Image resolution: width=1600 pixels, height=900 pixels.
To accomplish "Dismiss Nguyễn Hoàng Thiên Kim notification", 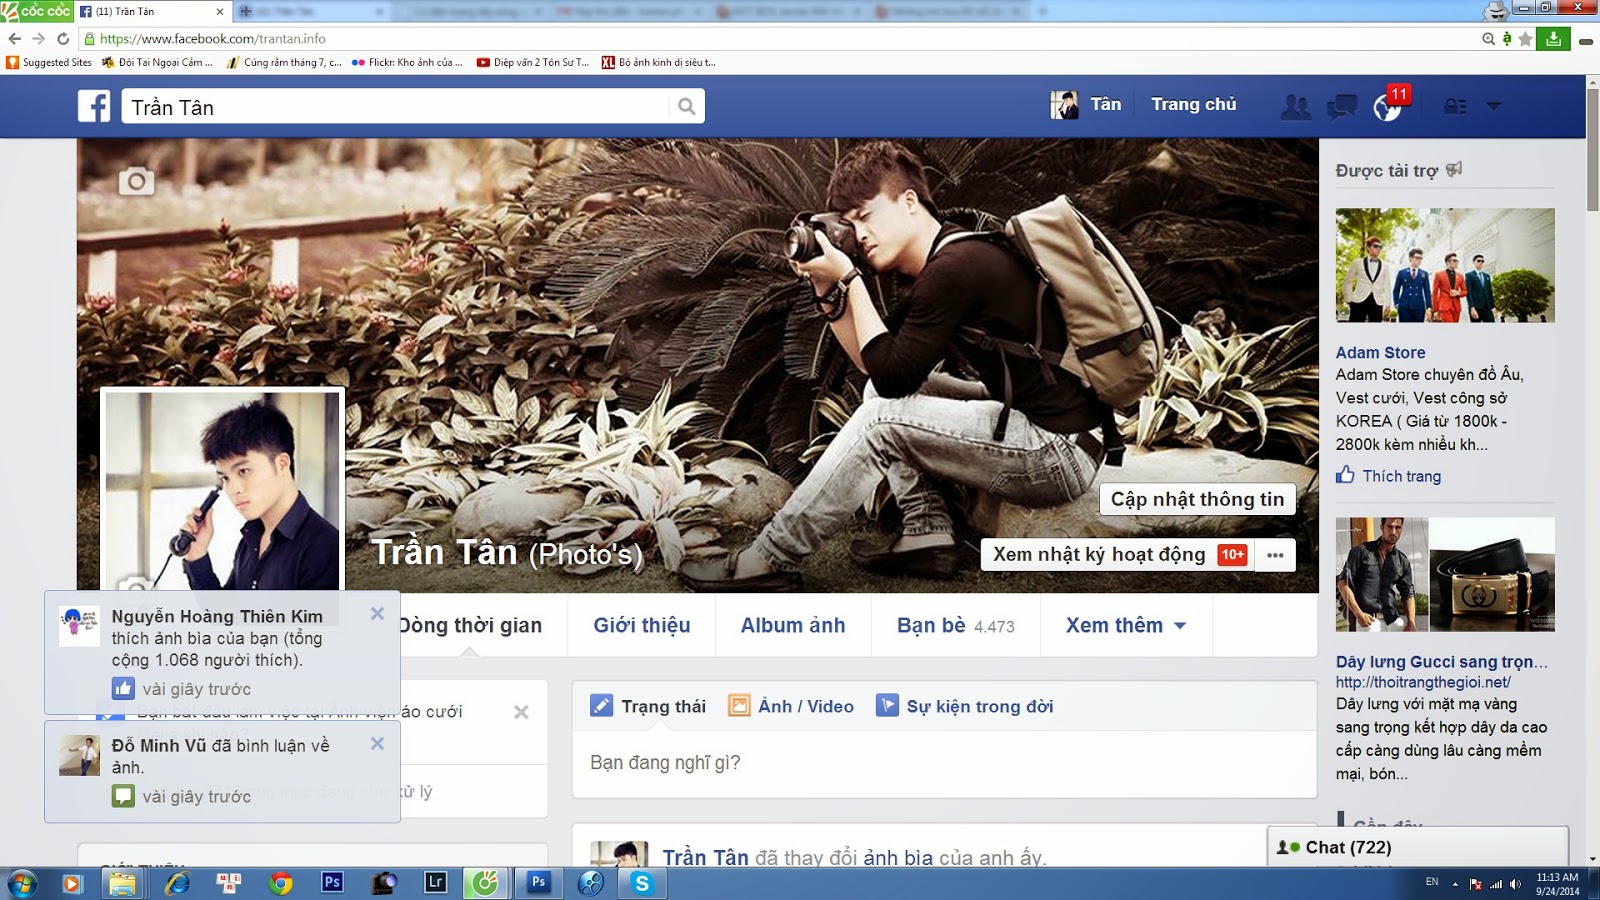I will 377,614.
